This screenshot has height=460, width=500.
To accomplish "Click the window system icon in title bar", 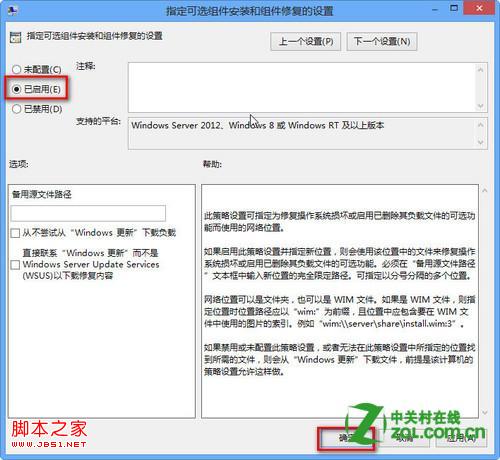I will point(12,11).
